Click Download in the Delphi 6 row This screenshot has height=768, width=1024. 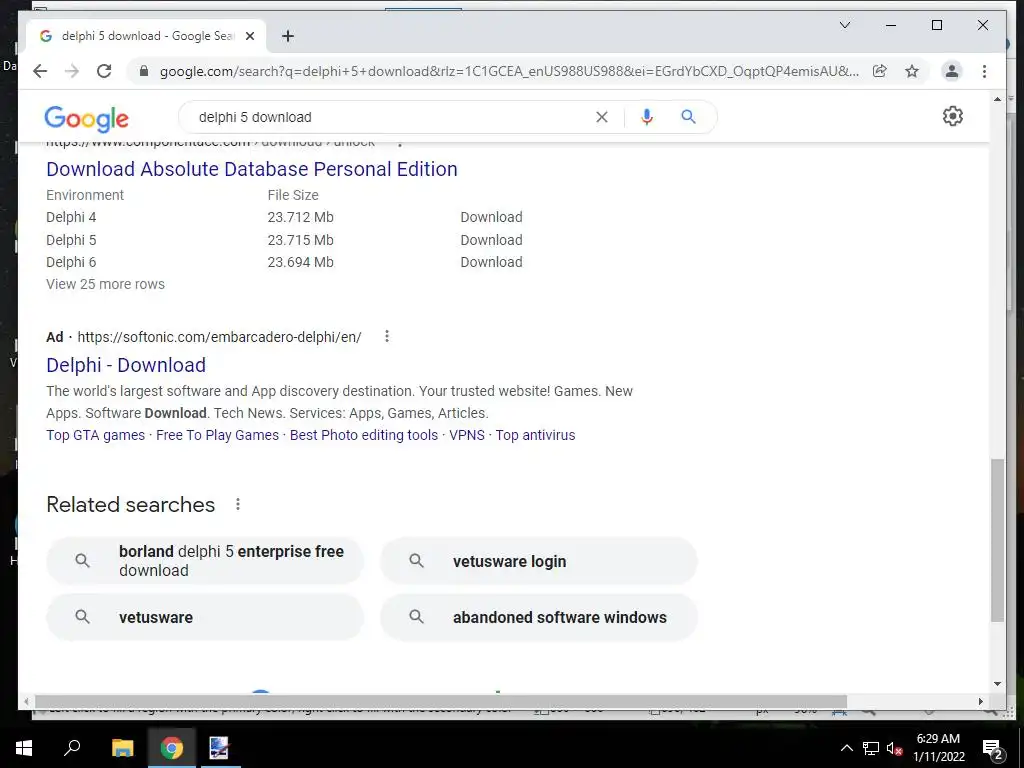tap(491, 263)
